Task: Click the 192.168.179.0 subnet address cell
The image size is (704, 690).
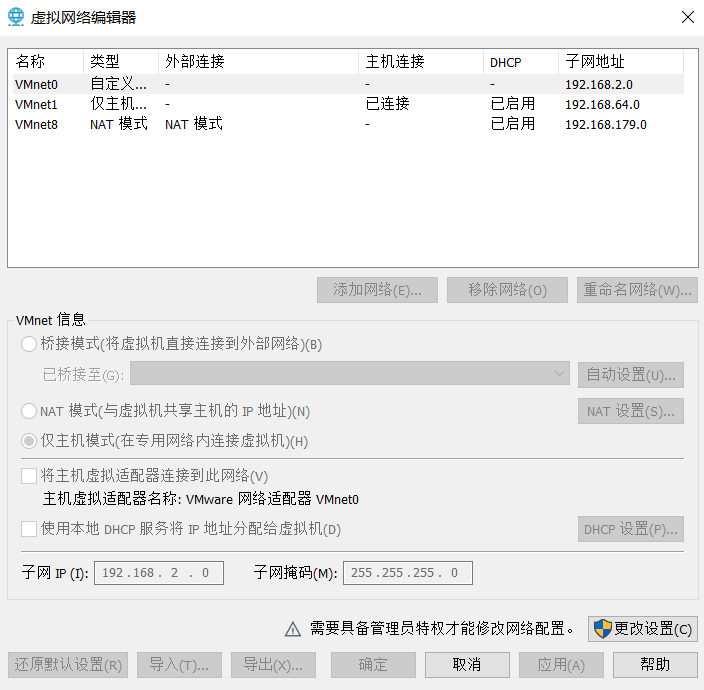Action: [606, 124]
